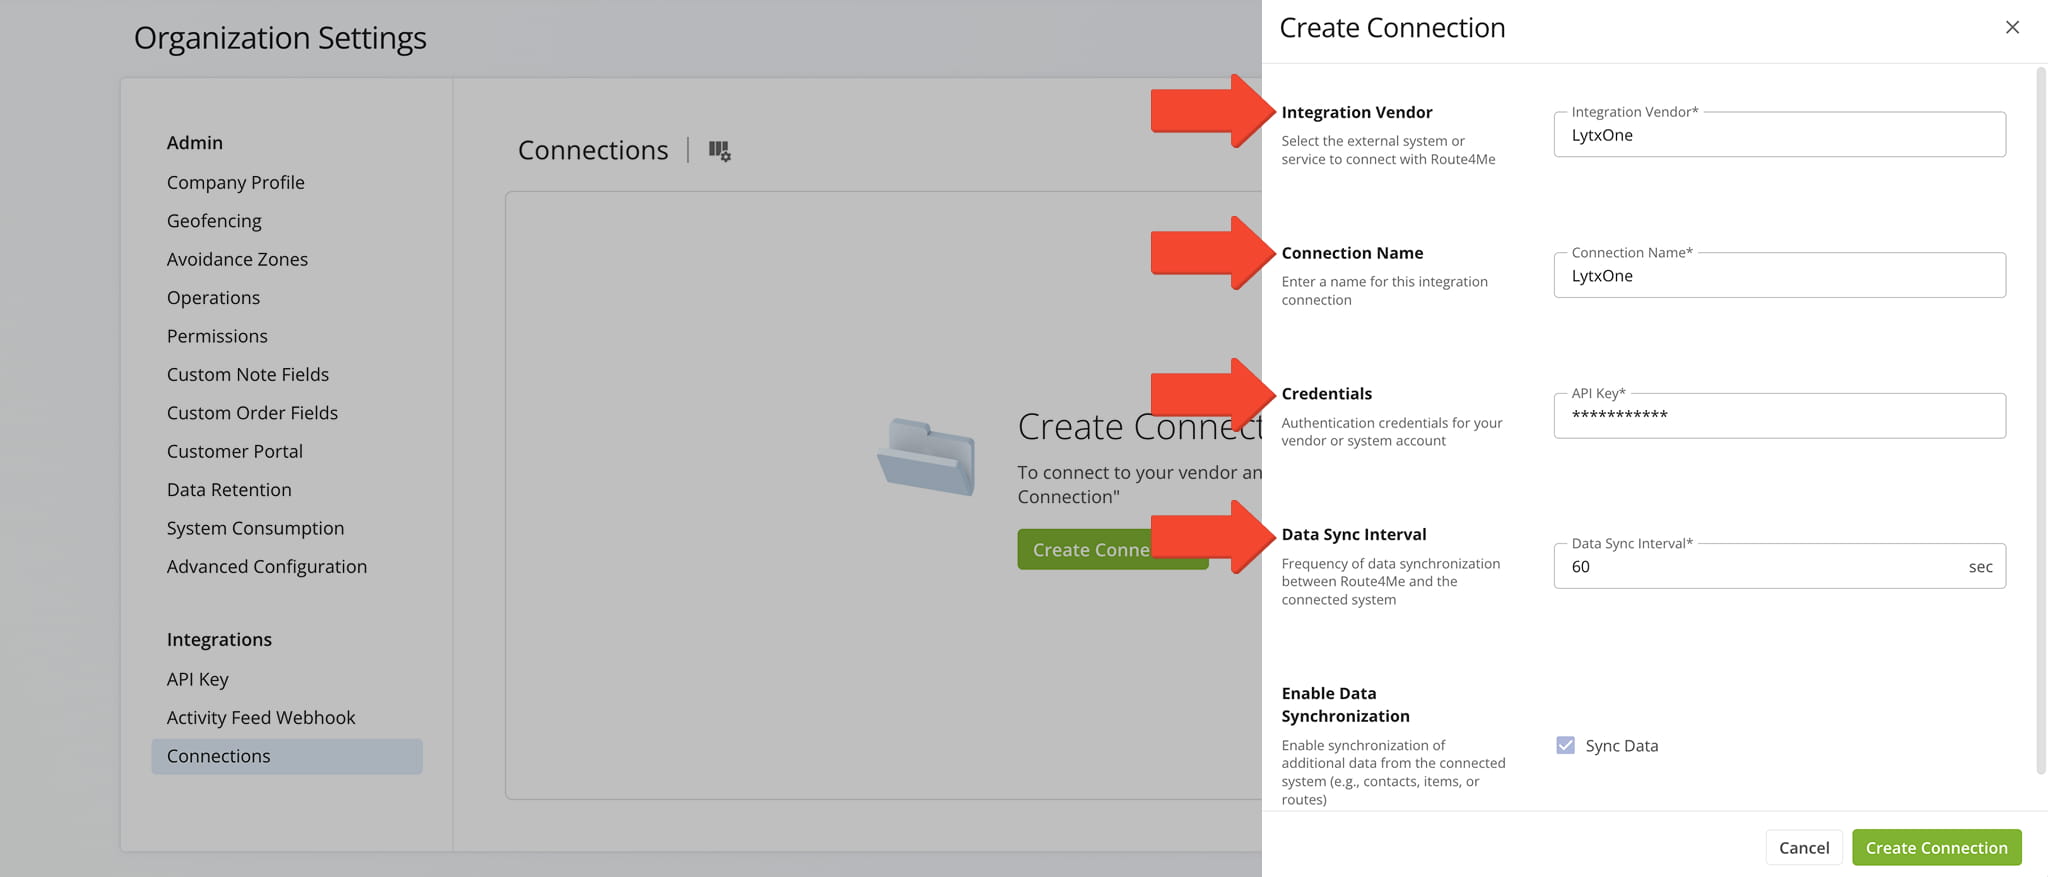Go to Geofencing settings
2048x877 pixels.
214,221
